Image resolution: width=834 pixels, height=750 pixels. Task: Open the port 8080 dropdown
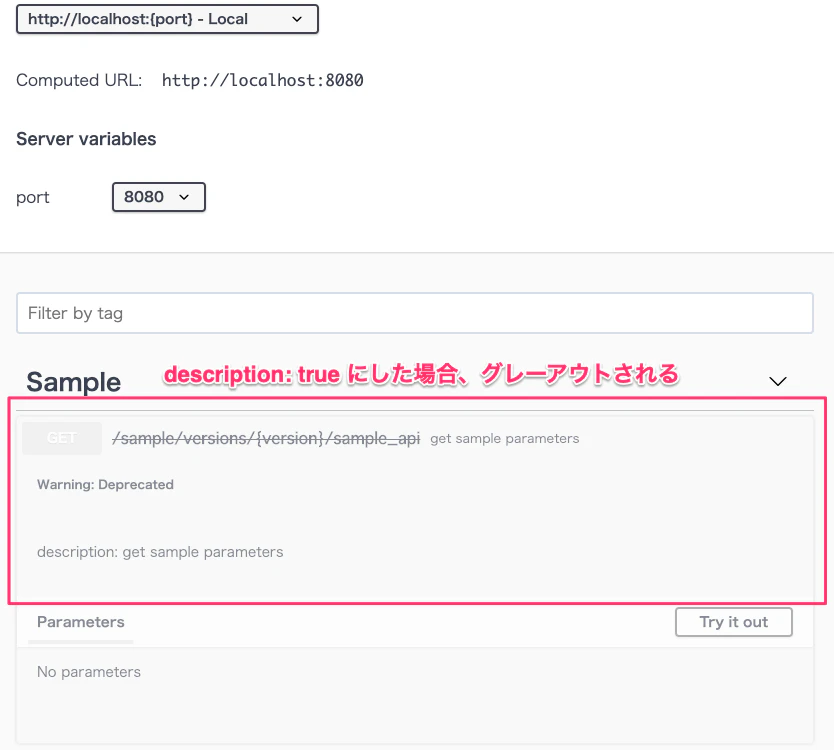(159, 197)
